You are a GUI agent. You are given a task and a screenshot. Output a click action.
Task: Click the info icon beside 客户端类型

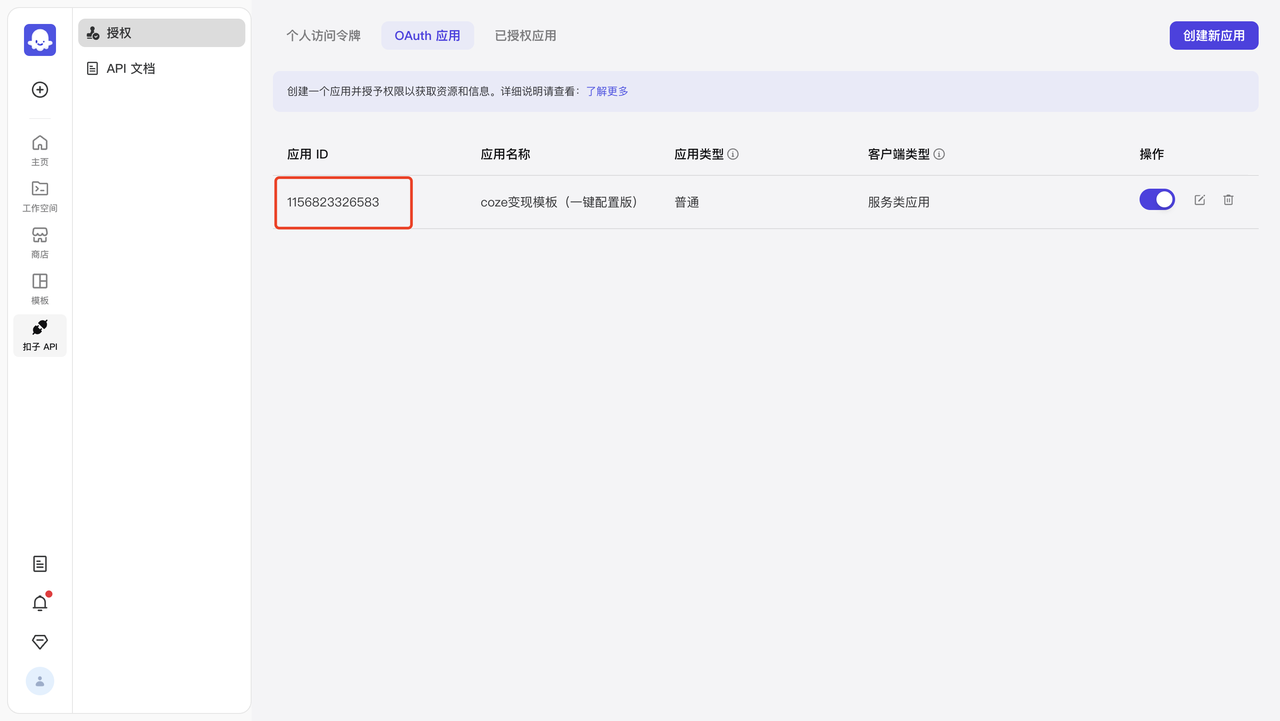pos(939,154)
